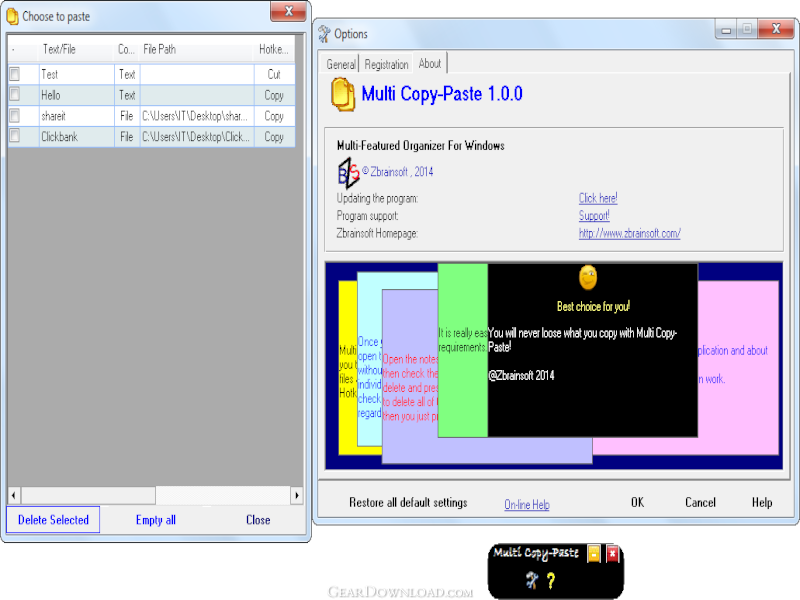
Task: Click Restore all default settings
Action: 408,503
